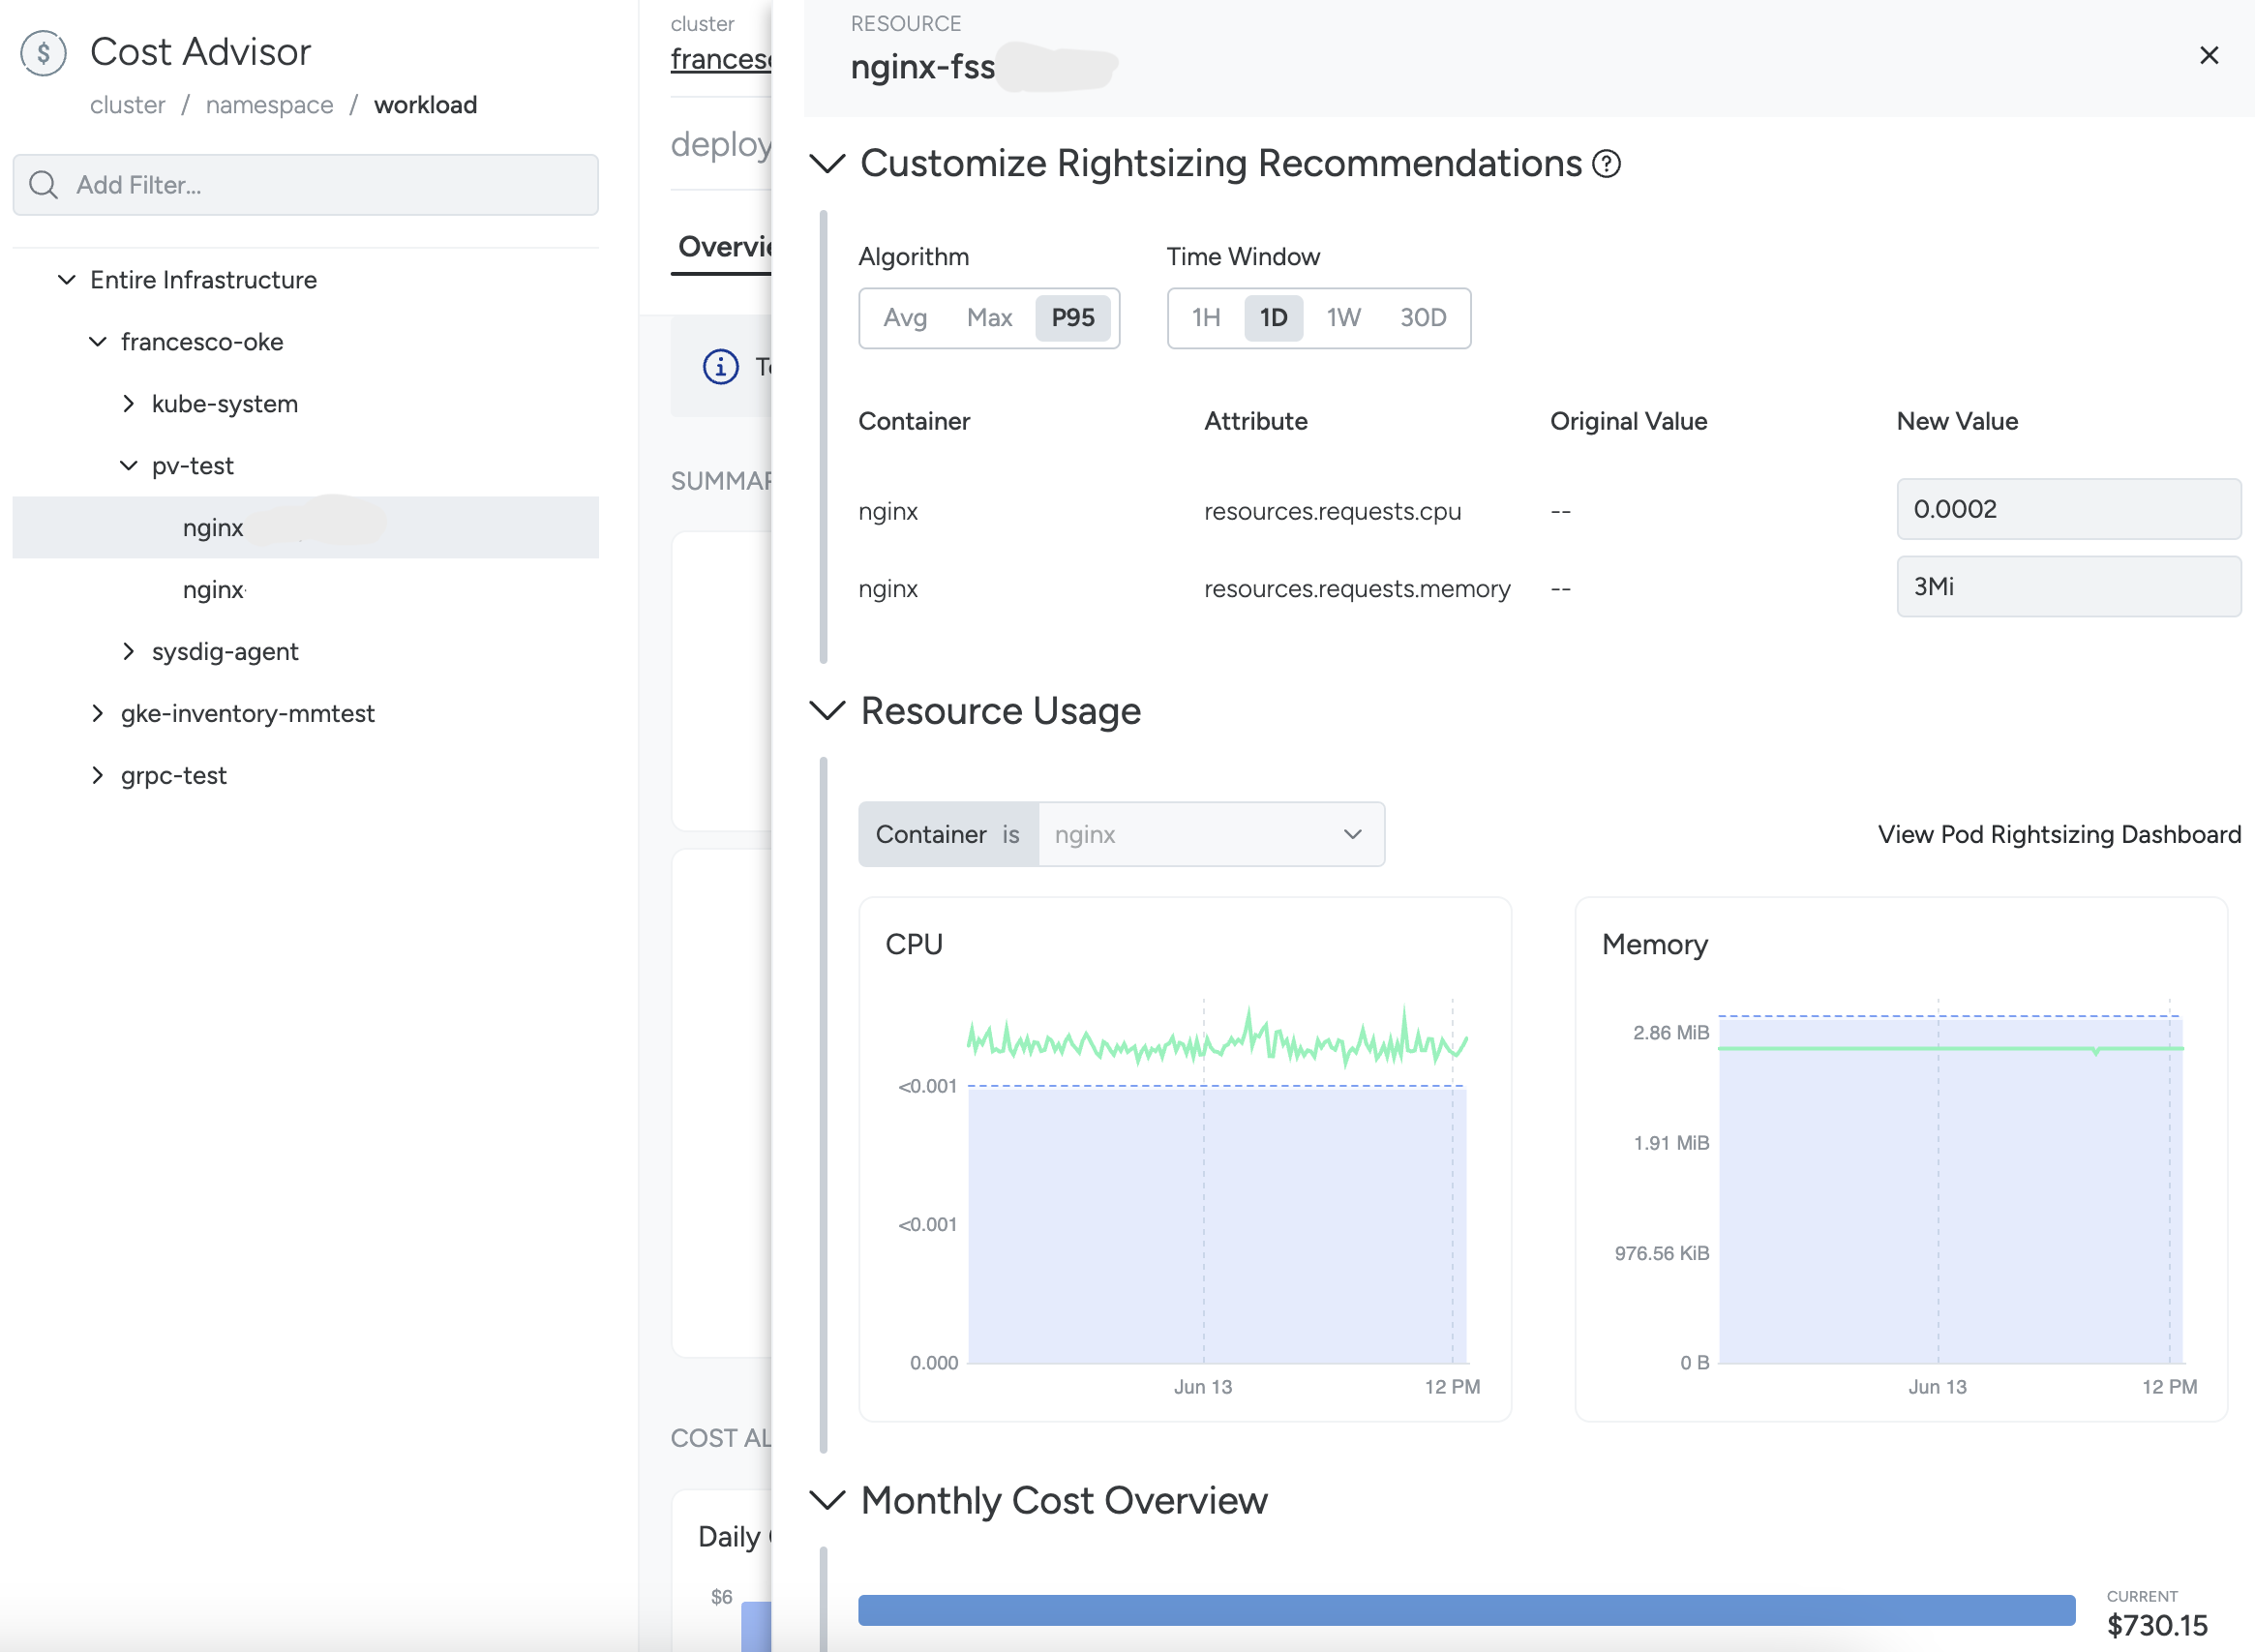2255x1652 pixels.
Task: Click the blue info icon behind the panel
Action: tap(720, 367)
